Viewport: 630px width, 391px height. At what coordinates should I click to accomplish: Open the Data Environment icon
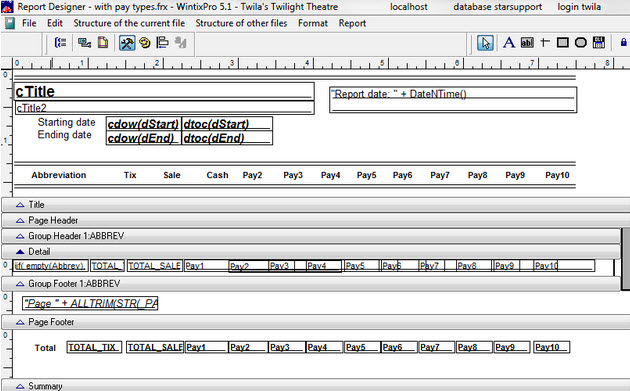click(84, 43)
